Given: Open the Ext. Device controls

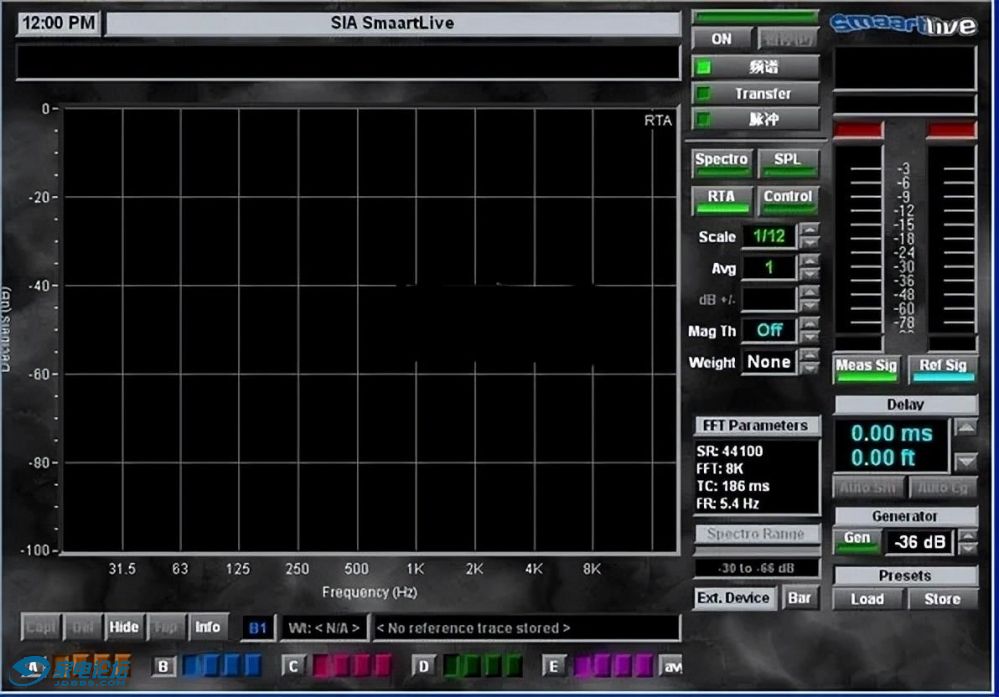Looking at the screenshot, I should [x=733, y=598].
